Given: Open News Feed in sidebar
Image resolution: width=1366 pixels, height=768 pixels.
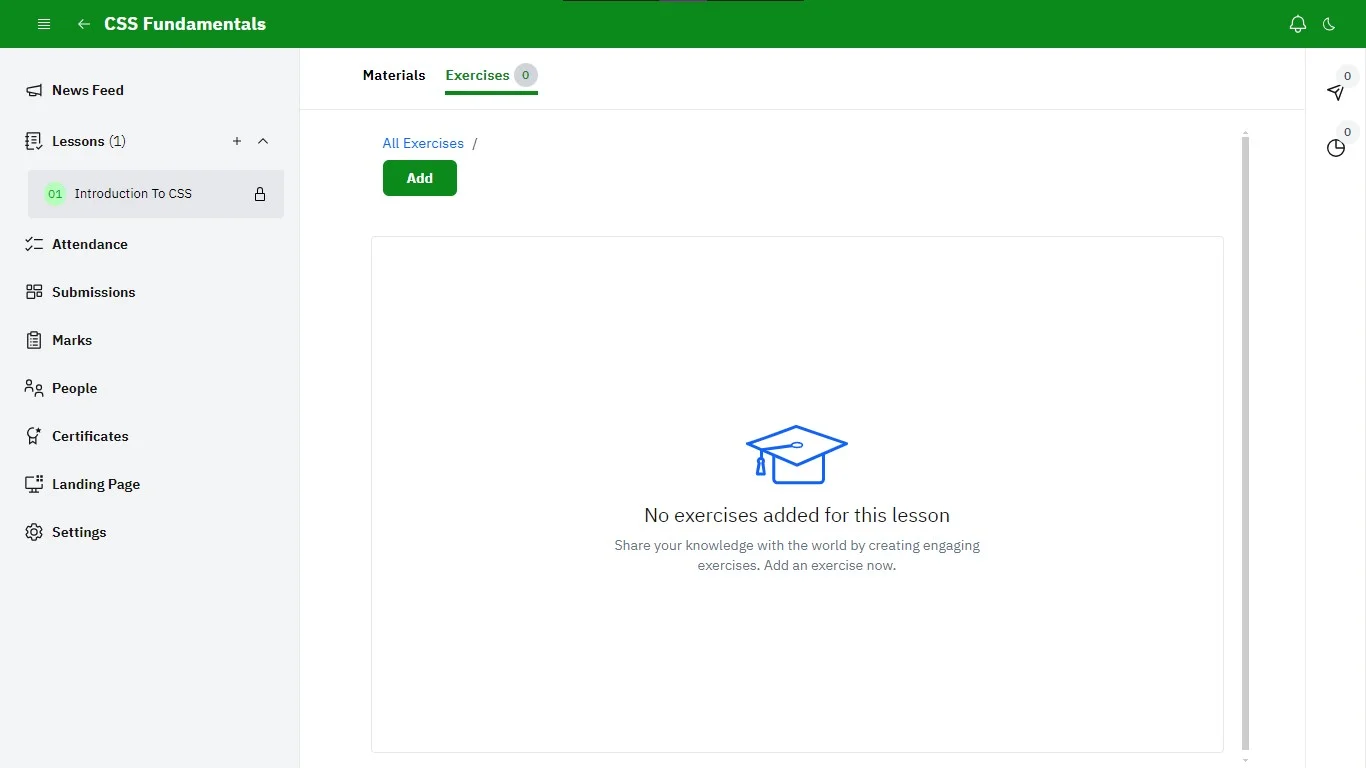Looking at the screenshot, I should click(x=88, y=90).
